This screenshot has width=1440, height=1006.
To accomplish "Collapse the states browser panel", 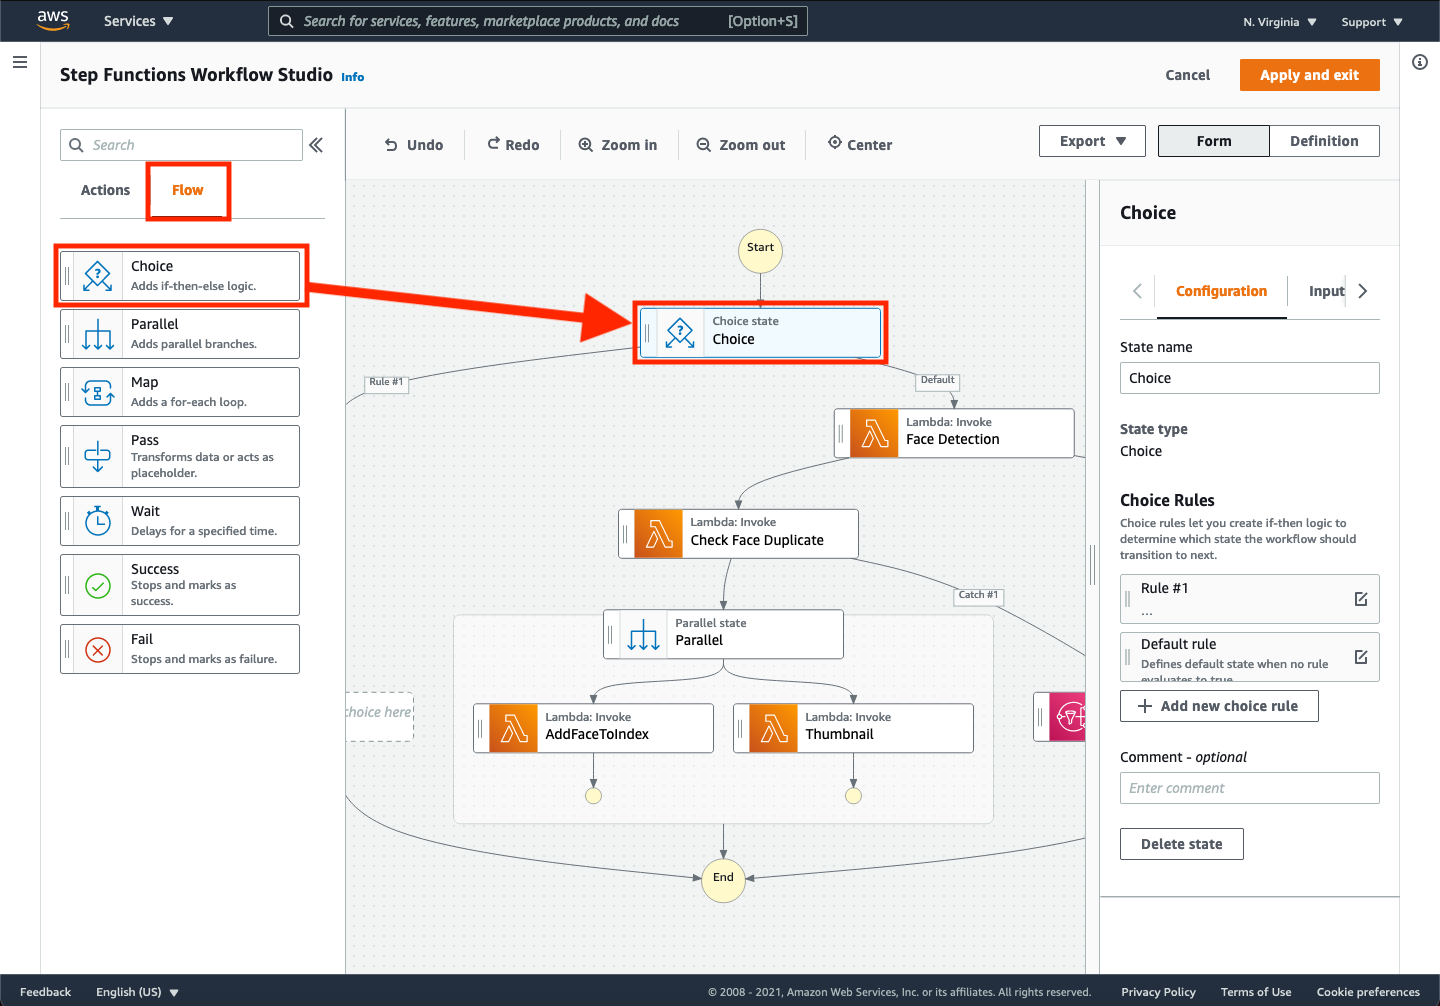I will coord(316,145).
